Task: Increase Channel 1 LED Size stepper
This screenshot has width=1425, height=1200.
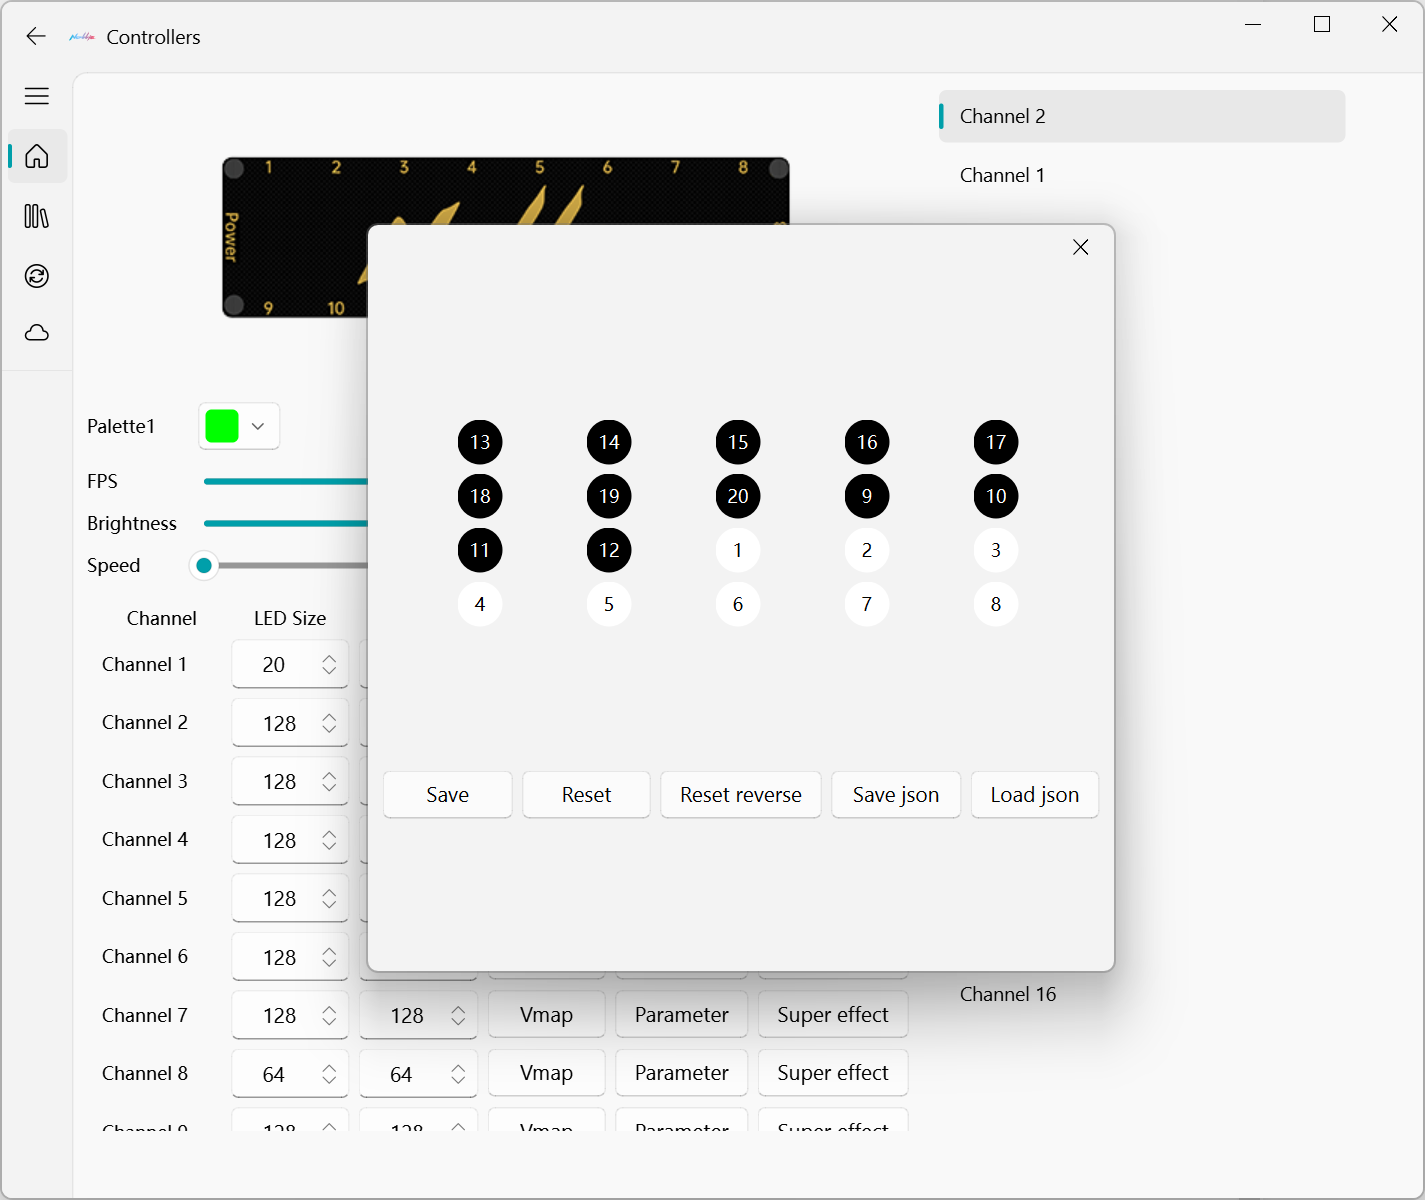Action: tap(329, 658)
